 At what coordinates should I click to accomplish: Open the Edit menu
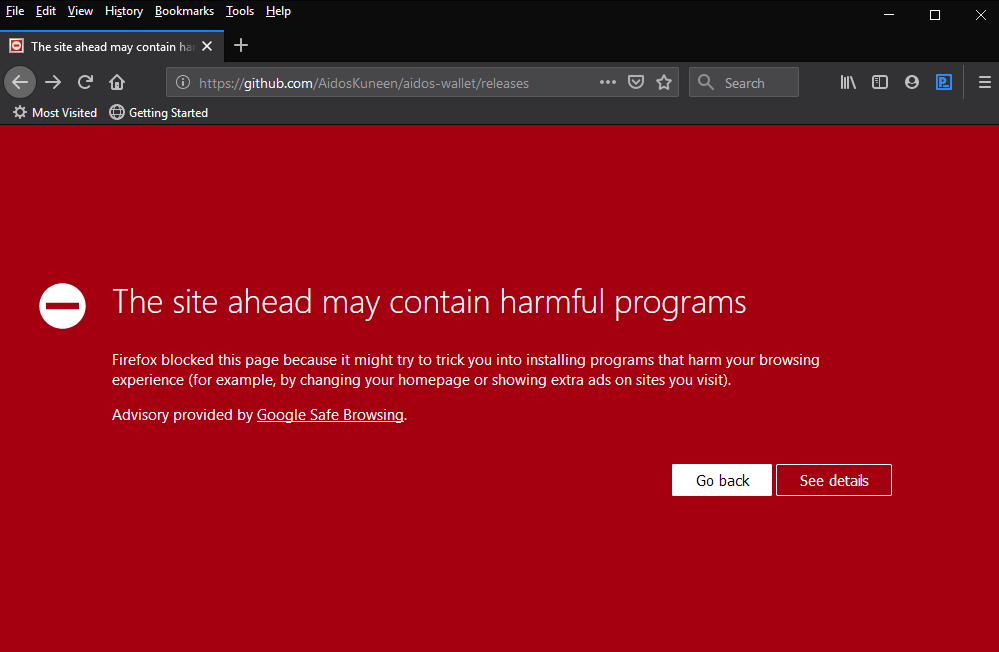[x=45, y=11]
